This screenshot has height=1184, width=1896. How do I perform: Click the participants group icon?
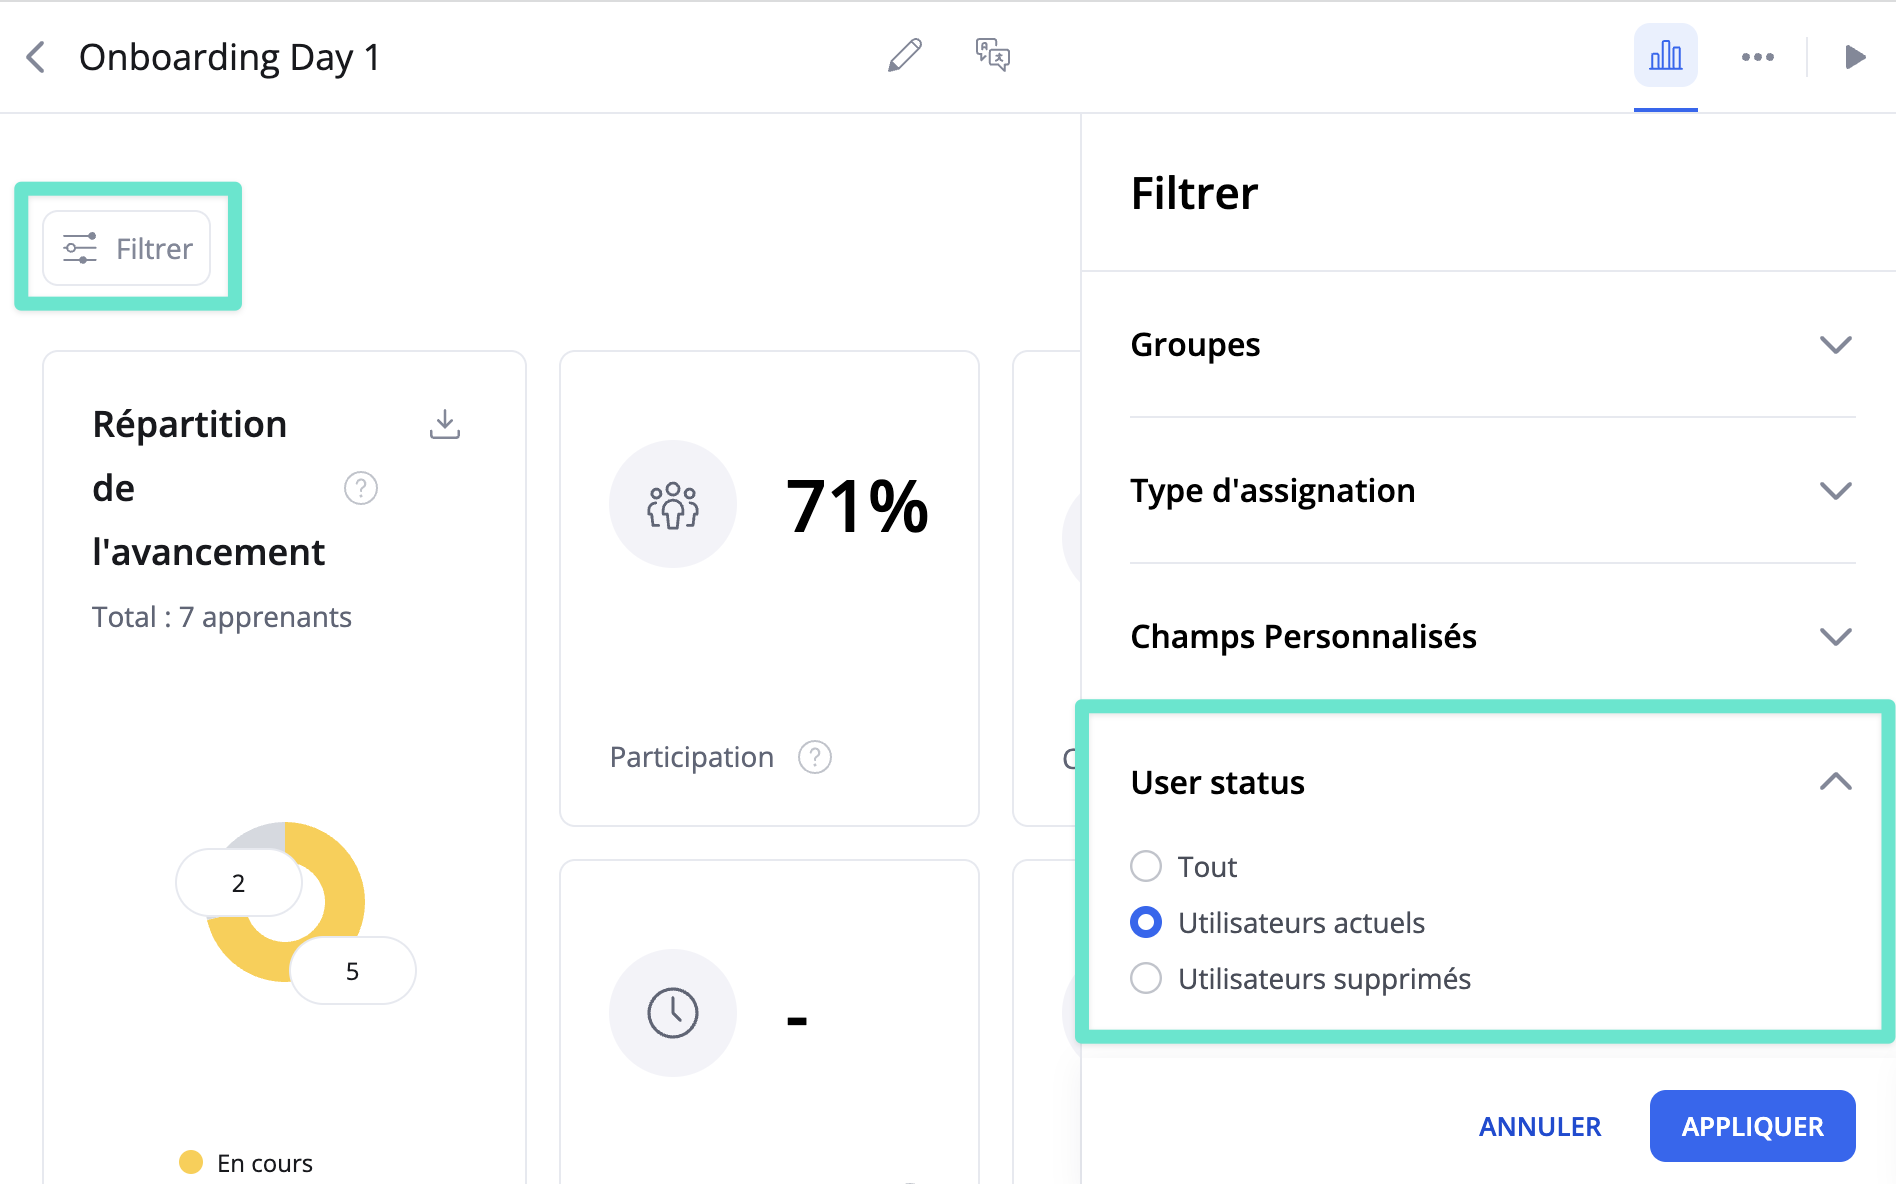[673, 504]
